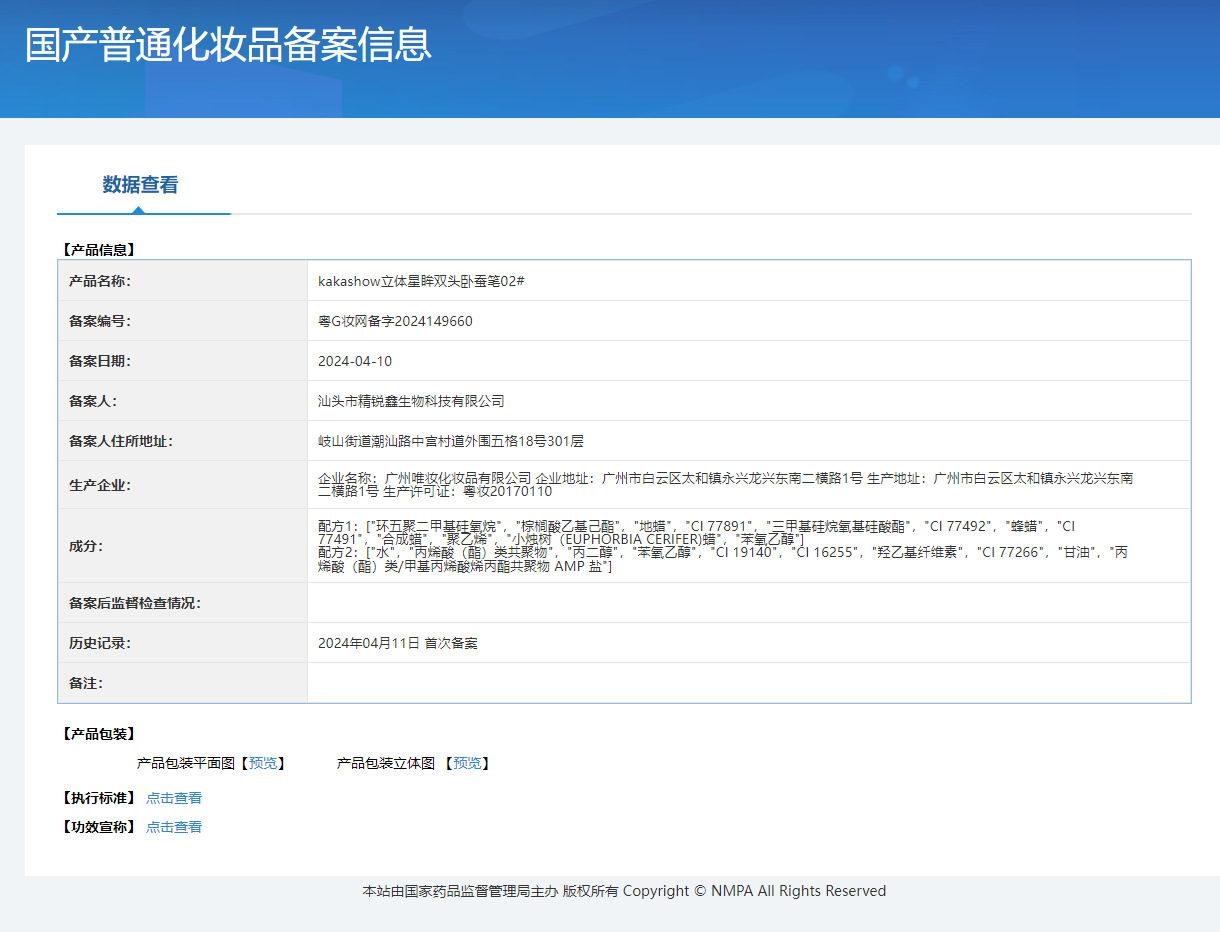Click the 产品包装立体图 label
The height and width of the screenshot is (932, 1220).
385,763
